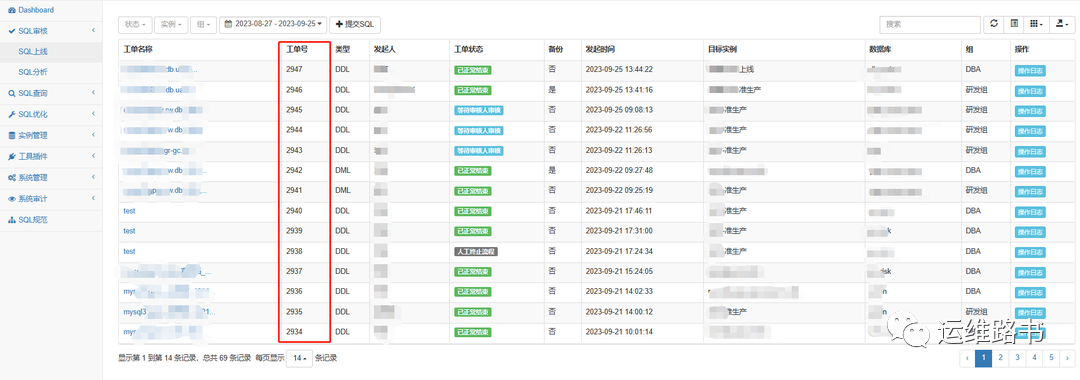The image size is (1080, 380).
Task: Expand the 系统审计 sidebar section
Action: pos(51,199)
